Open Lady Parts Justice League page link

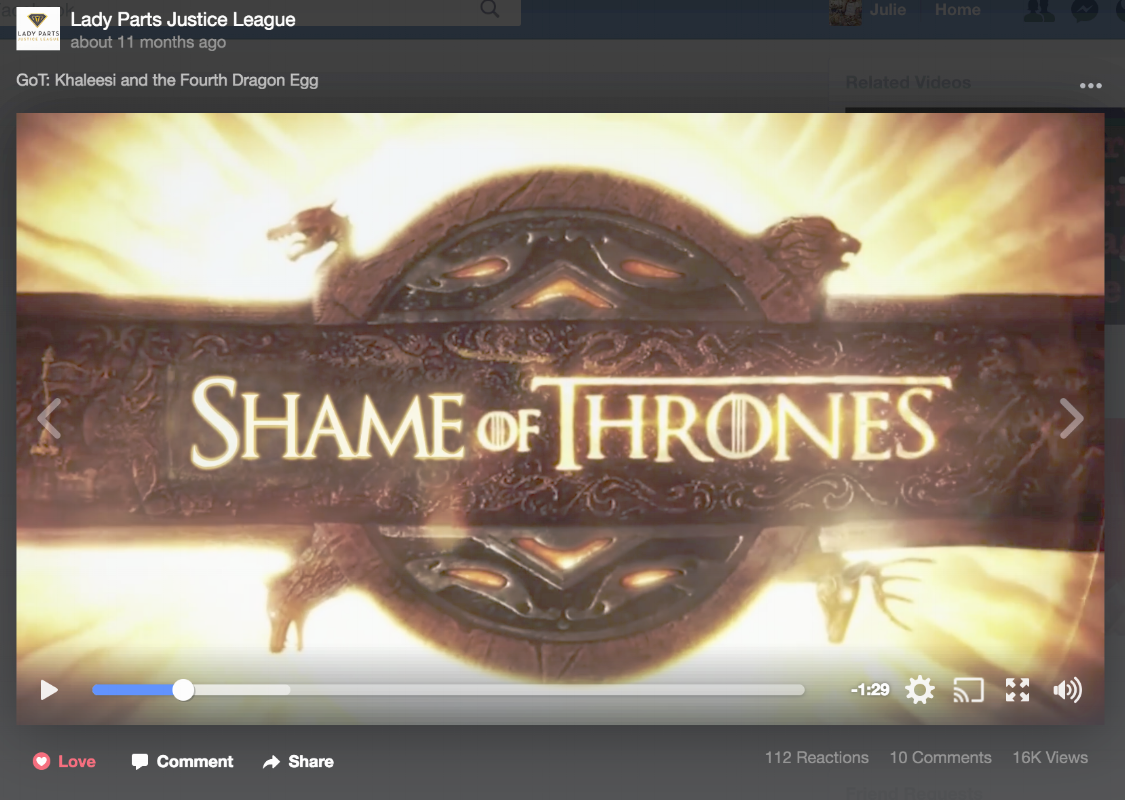(183, 19)
